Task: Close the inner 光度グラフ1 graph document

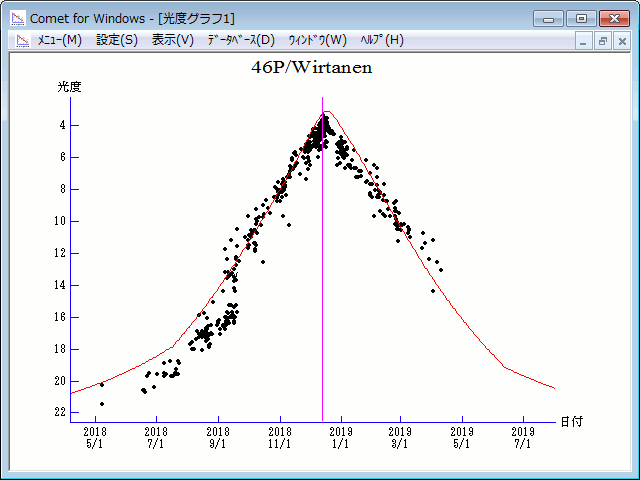Action: click(x=621, y=41)
